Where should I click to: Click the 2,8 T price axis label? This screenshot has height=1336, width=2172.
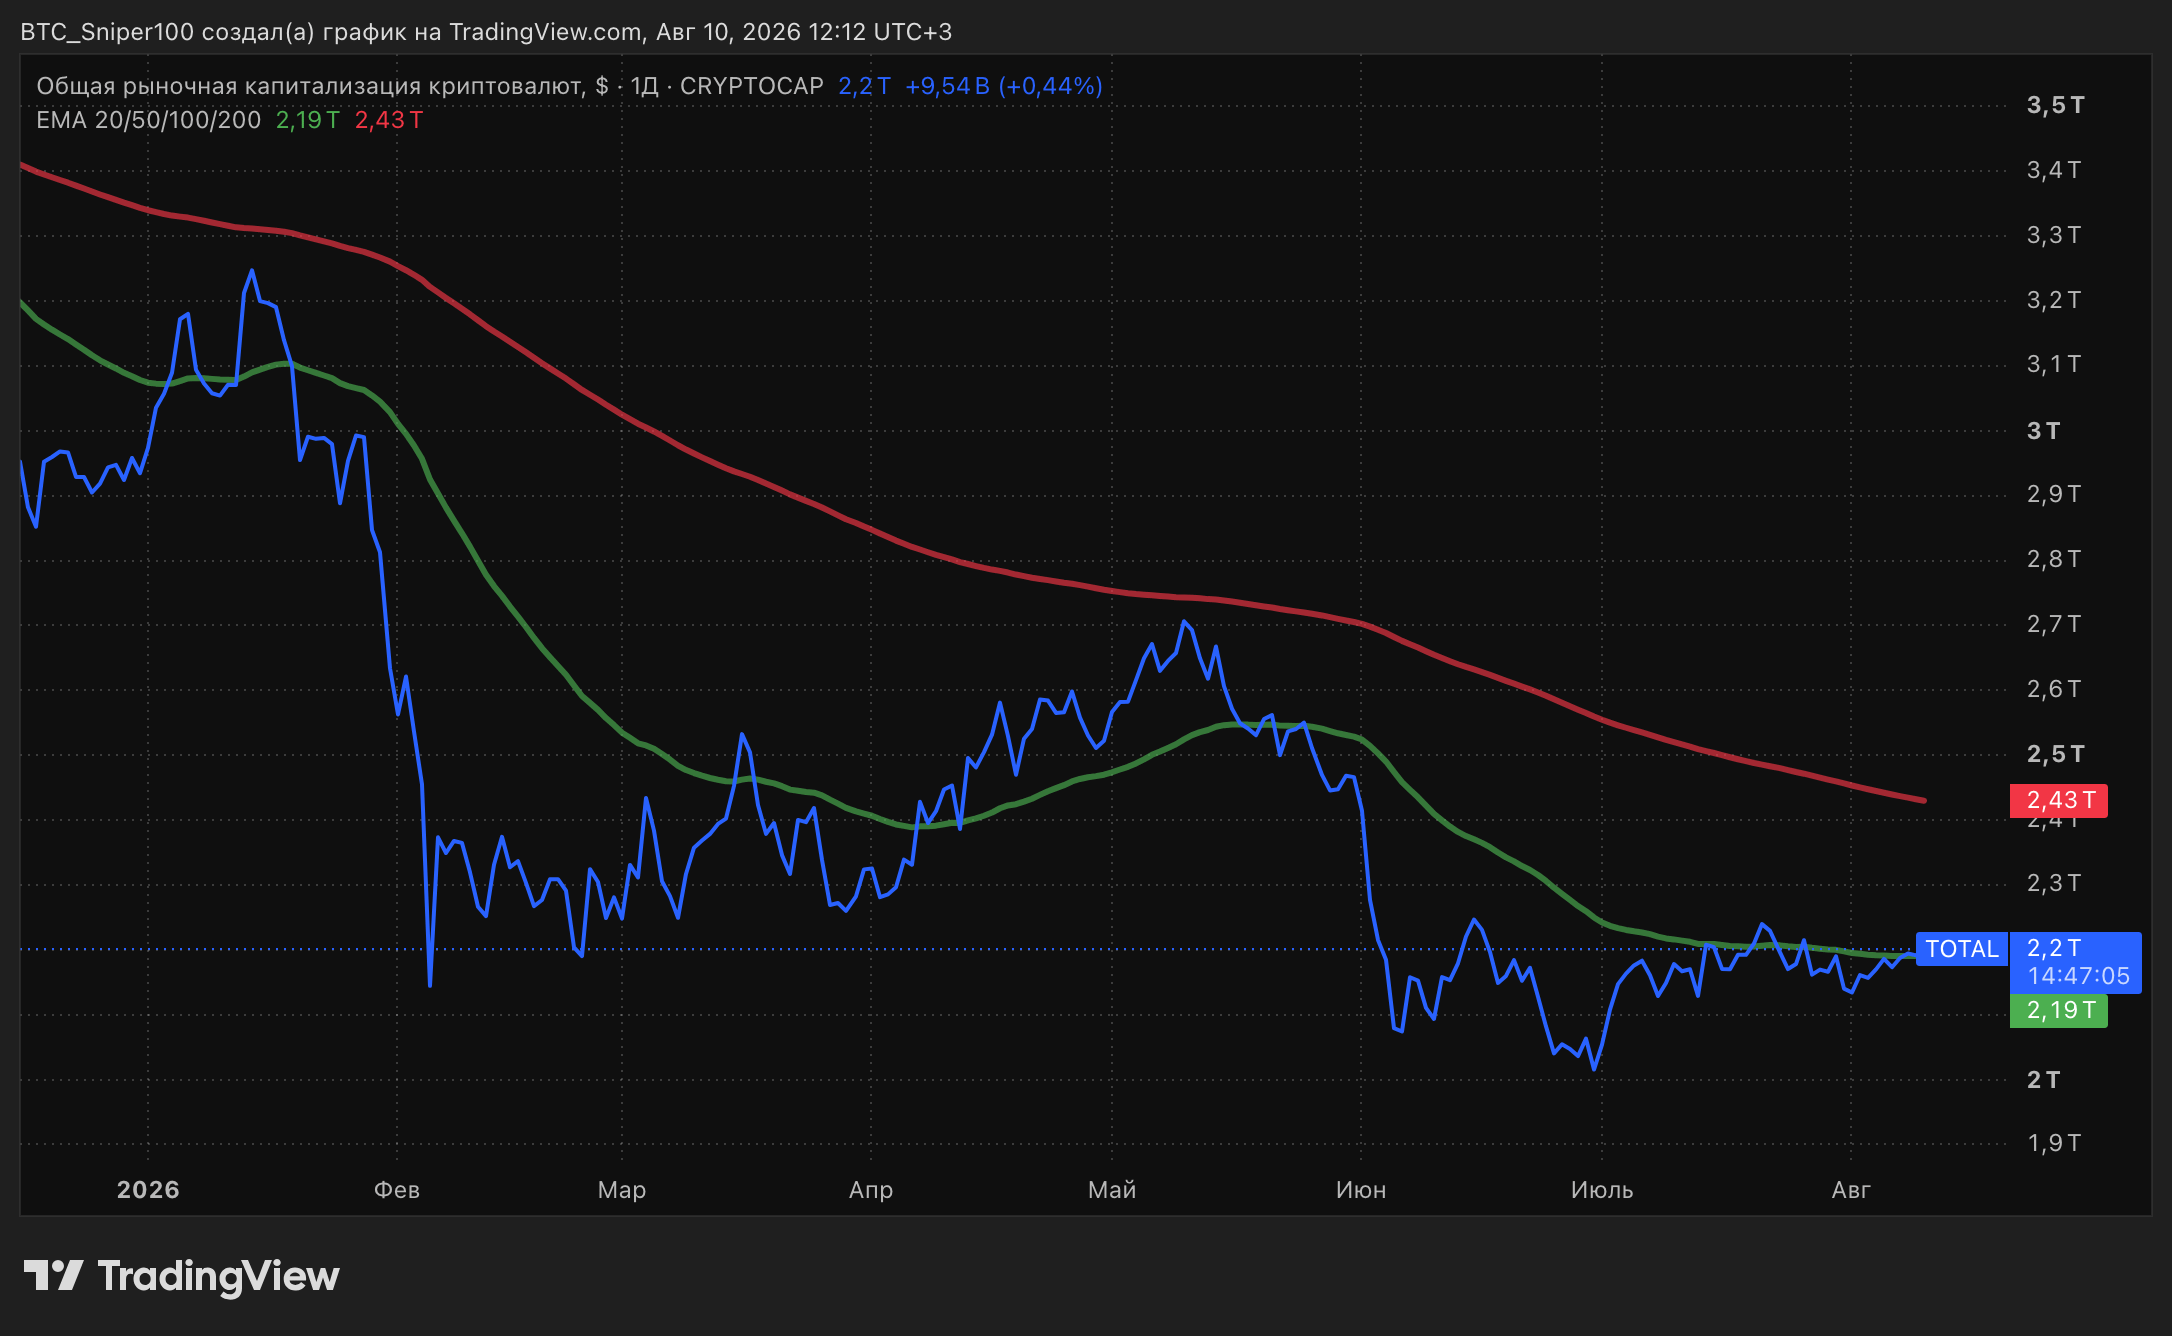pos(2054,559)
